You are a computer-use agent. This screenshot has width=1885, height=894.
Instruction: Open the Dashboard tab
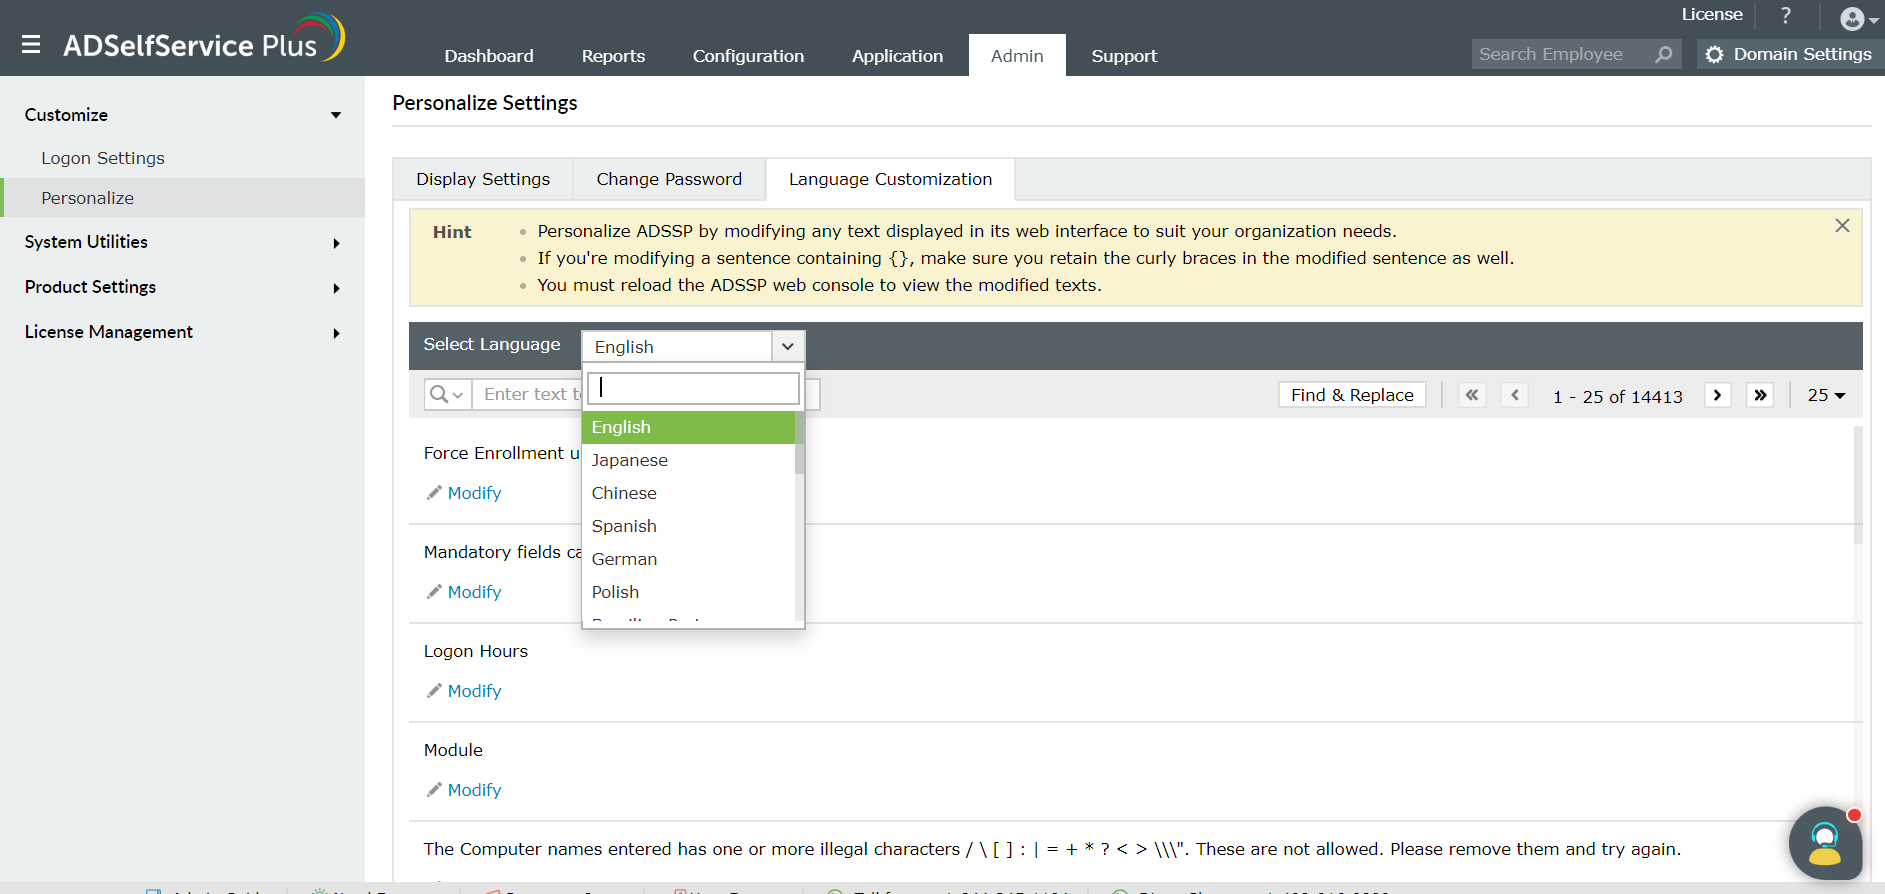click(x=489, y=56)
